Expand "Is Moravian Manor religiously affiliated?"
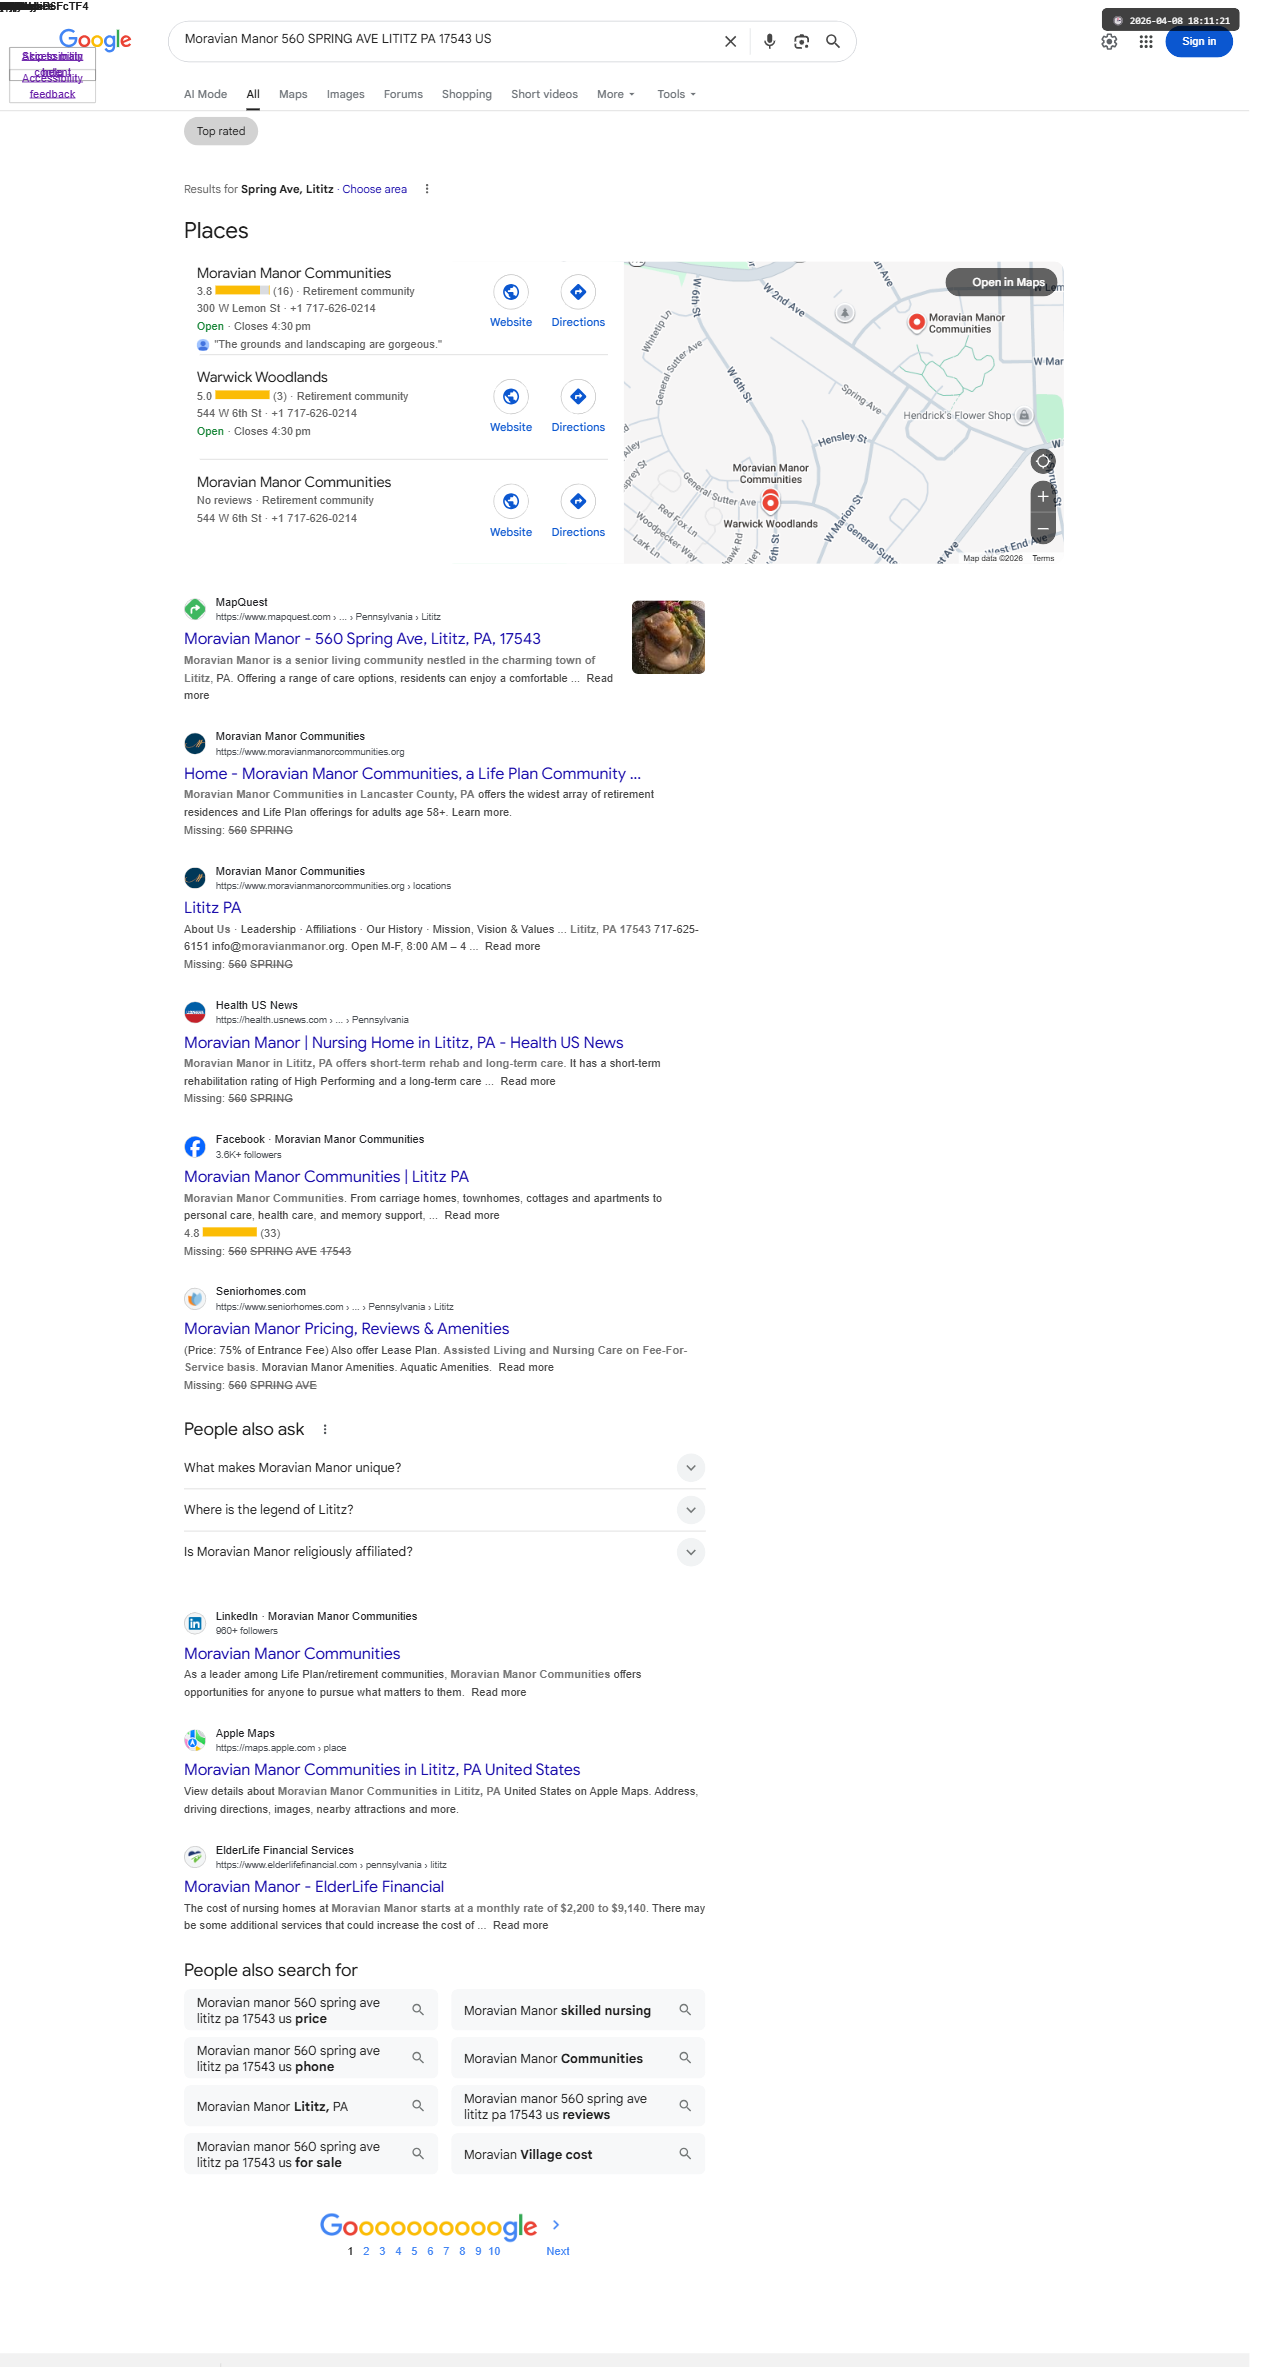The image size is (1264, 2367). coord(444,1552)
